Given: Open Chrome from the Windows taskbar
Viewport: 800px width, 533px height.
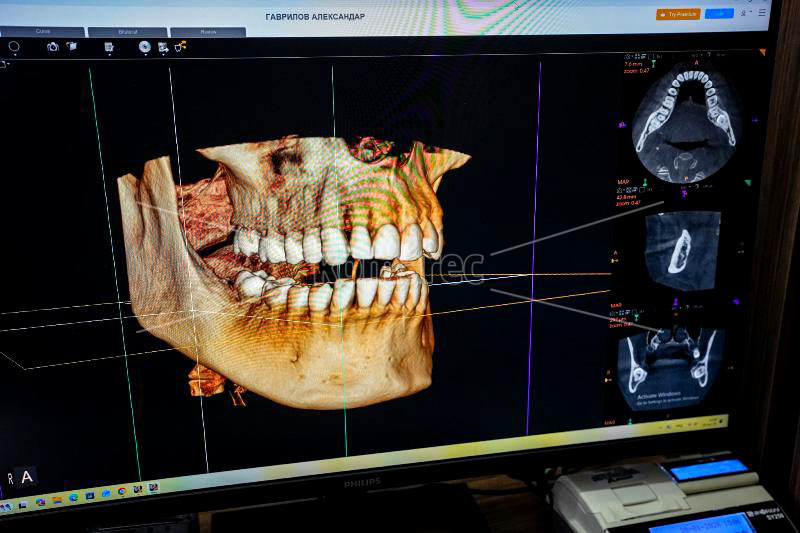Looking at the screenshot, I should tap(122, 491).
